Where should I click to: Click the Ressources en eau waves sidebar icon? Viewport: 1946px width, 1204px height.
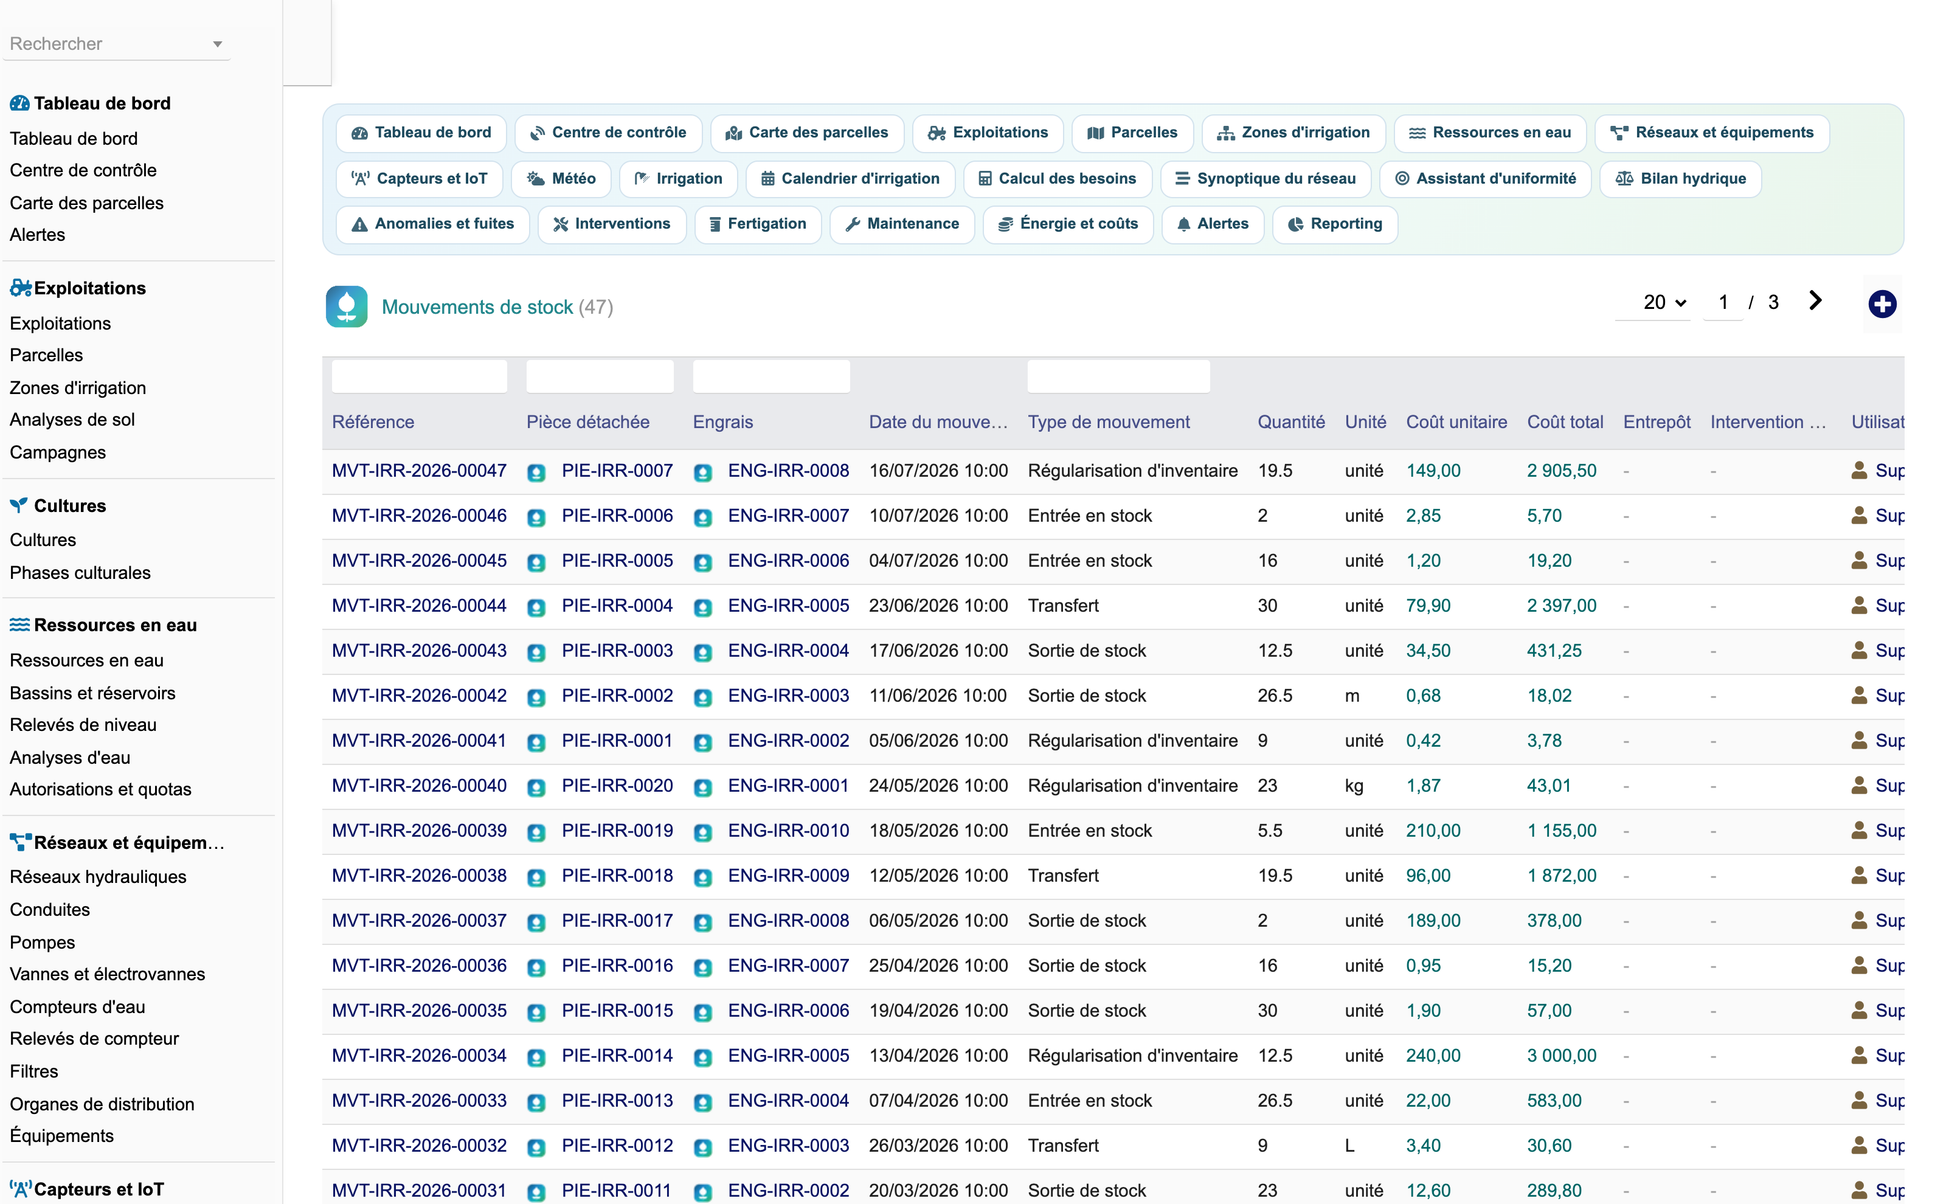click(x=19, y=625)
